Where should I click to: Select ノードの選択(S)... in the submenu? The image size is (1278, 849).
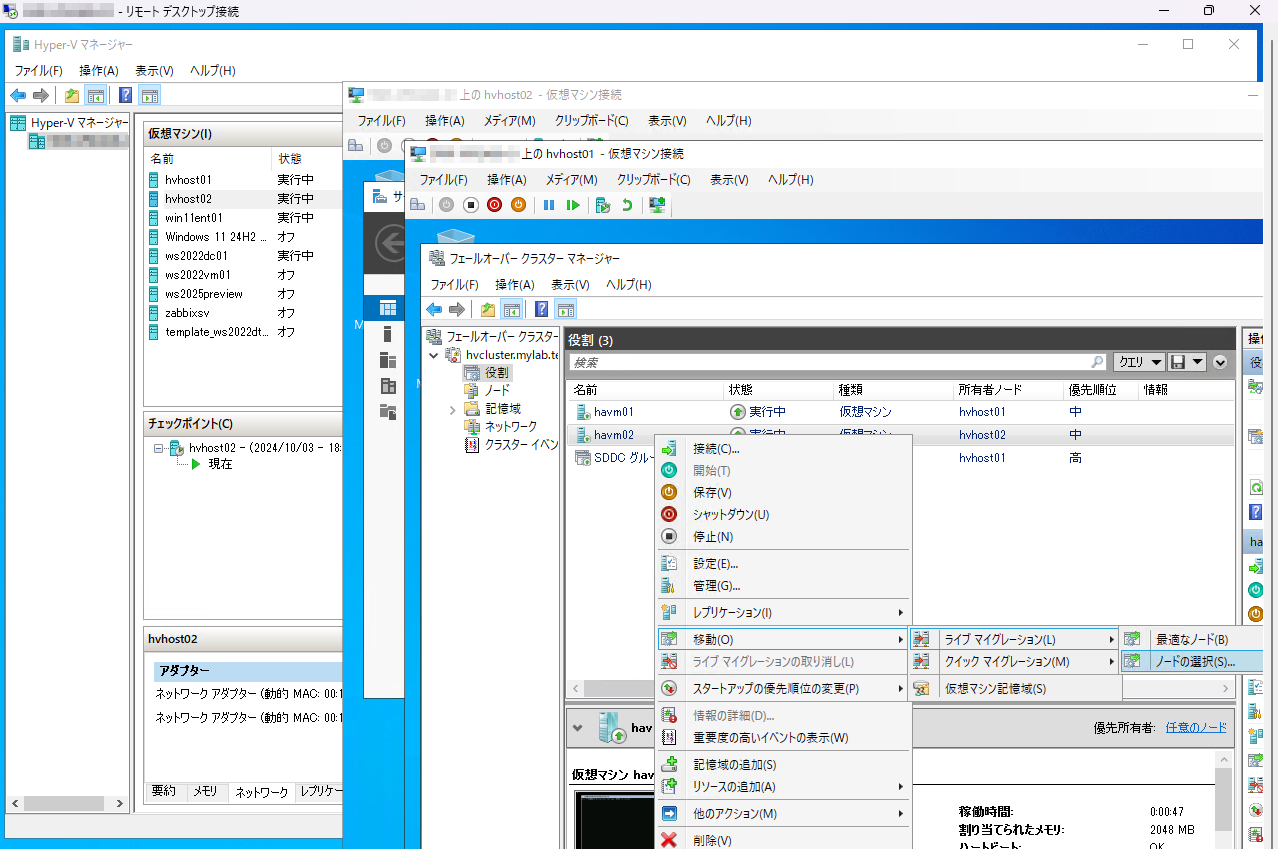[x=1194, y=662]
